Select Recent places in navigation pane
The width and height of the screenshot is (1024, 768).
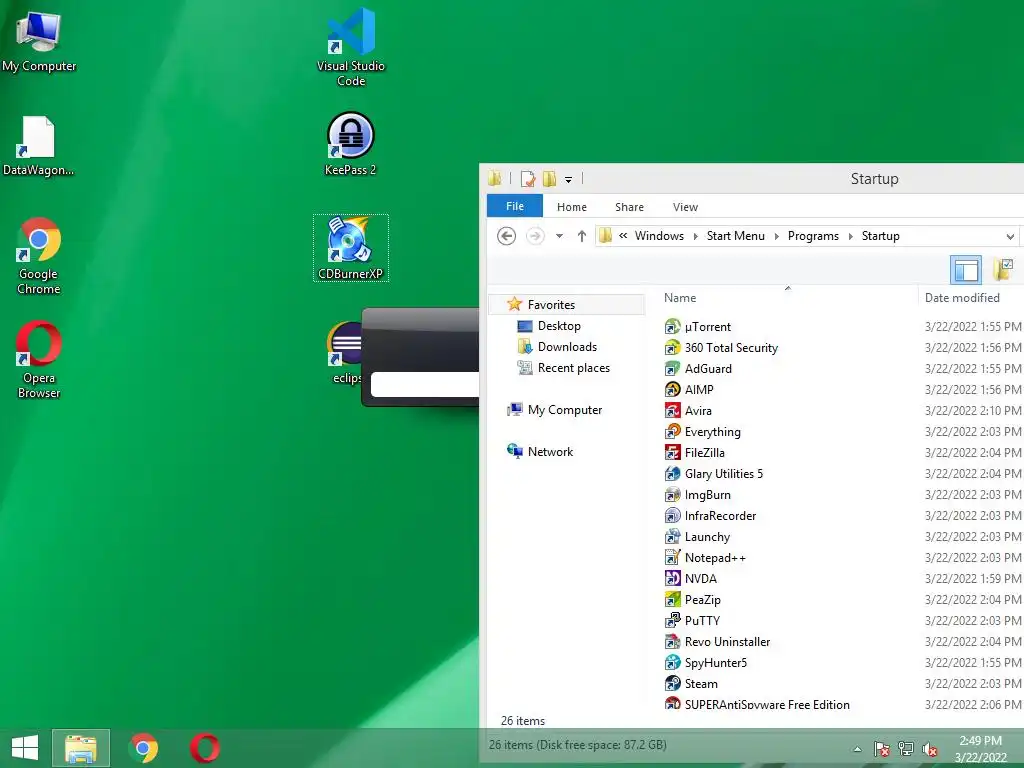(573, 368)
